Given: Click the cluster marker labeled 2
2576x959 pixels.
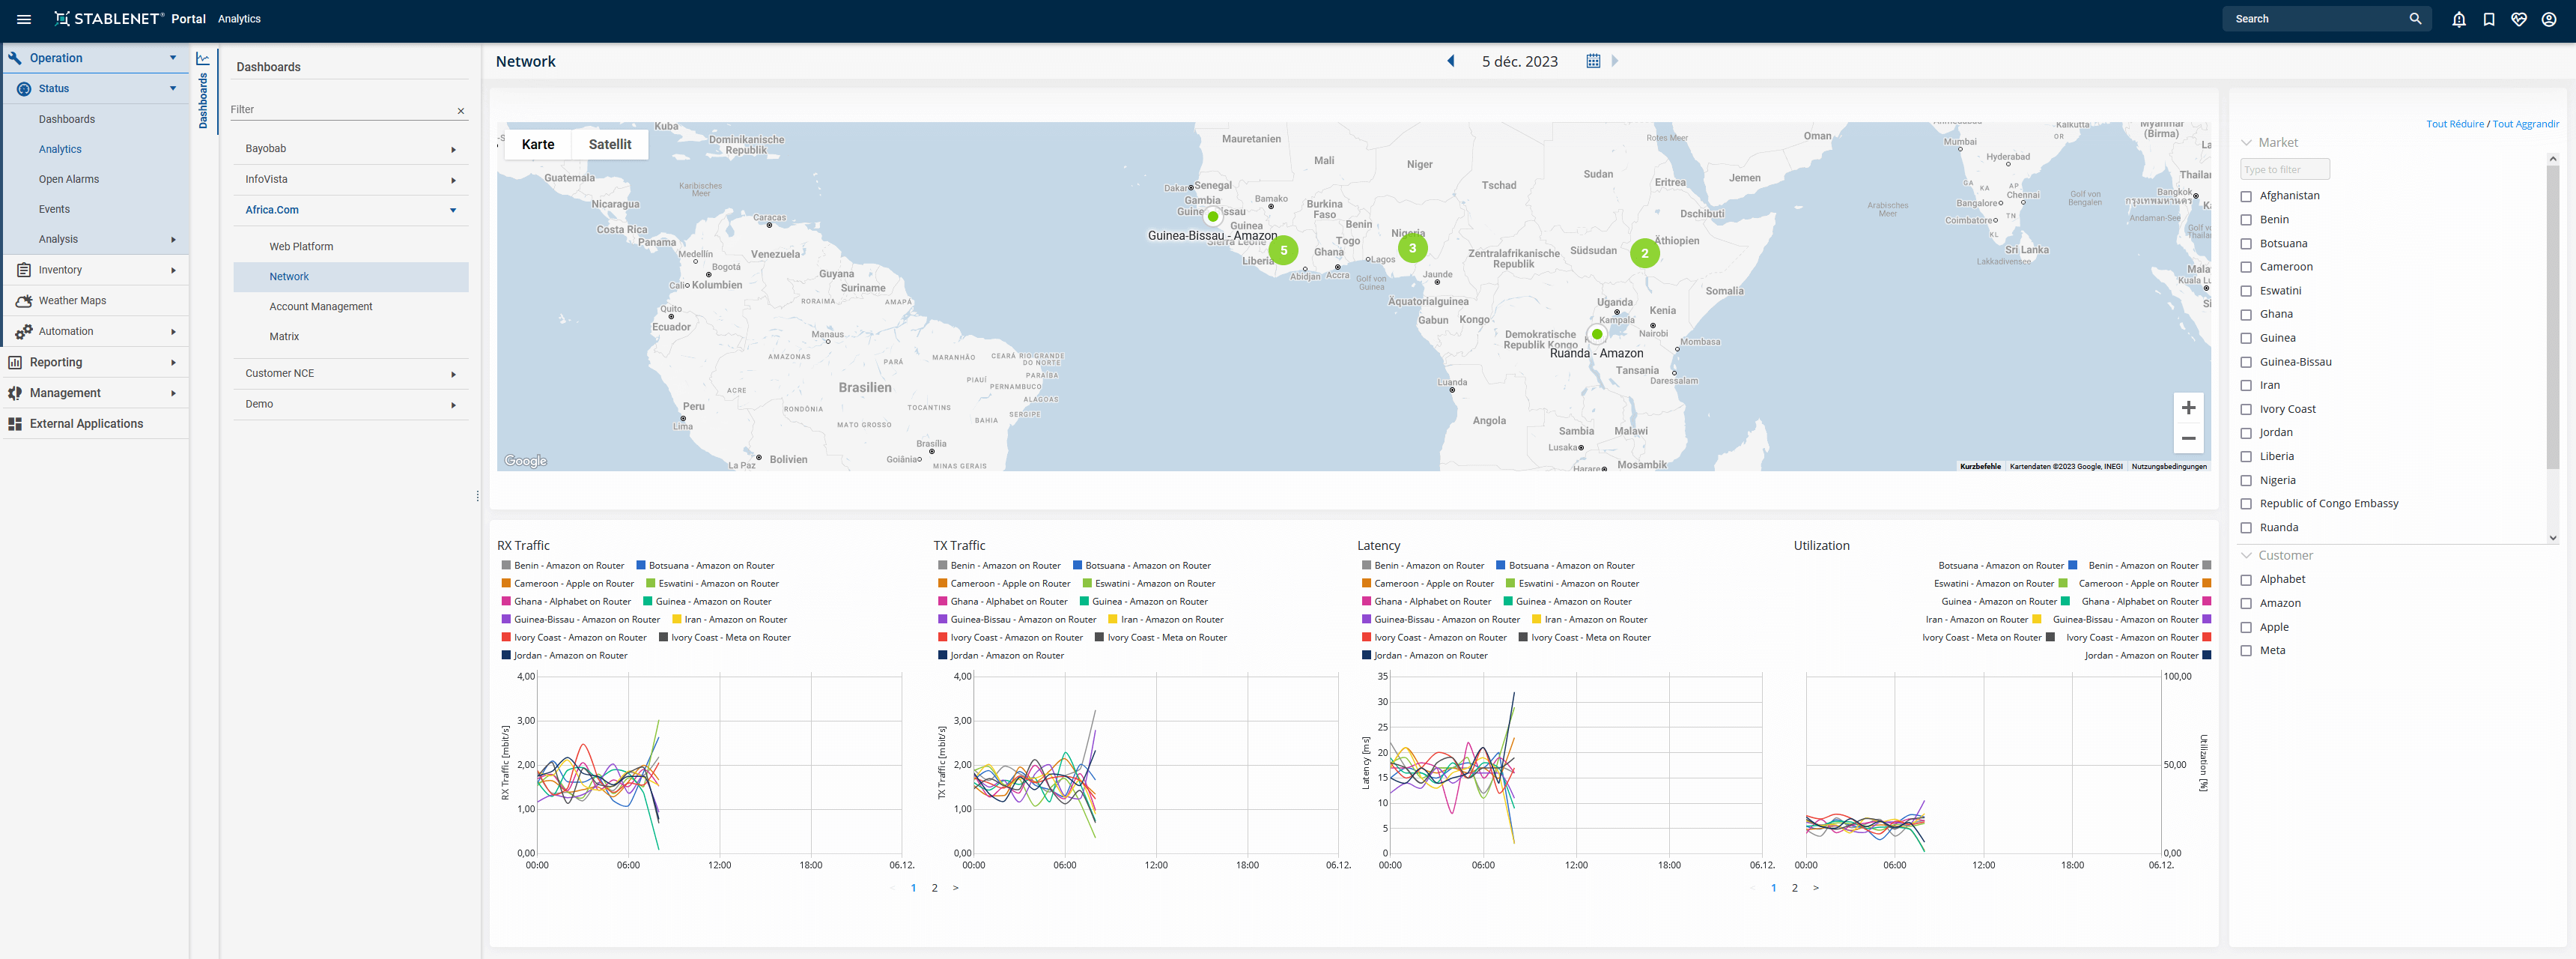Looking at the screenshot, I should click(x=1644, y=253).
